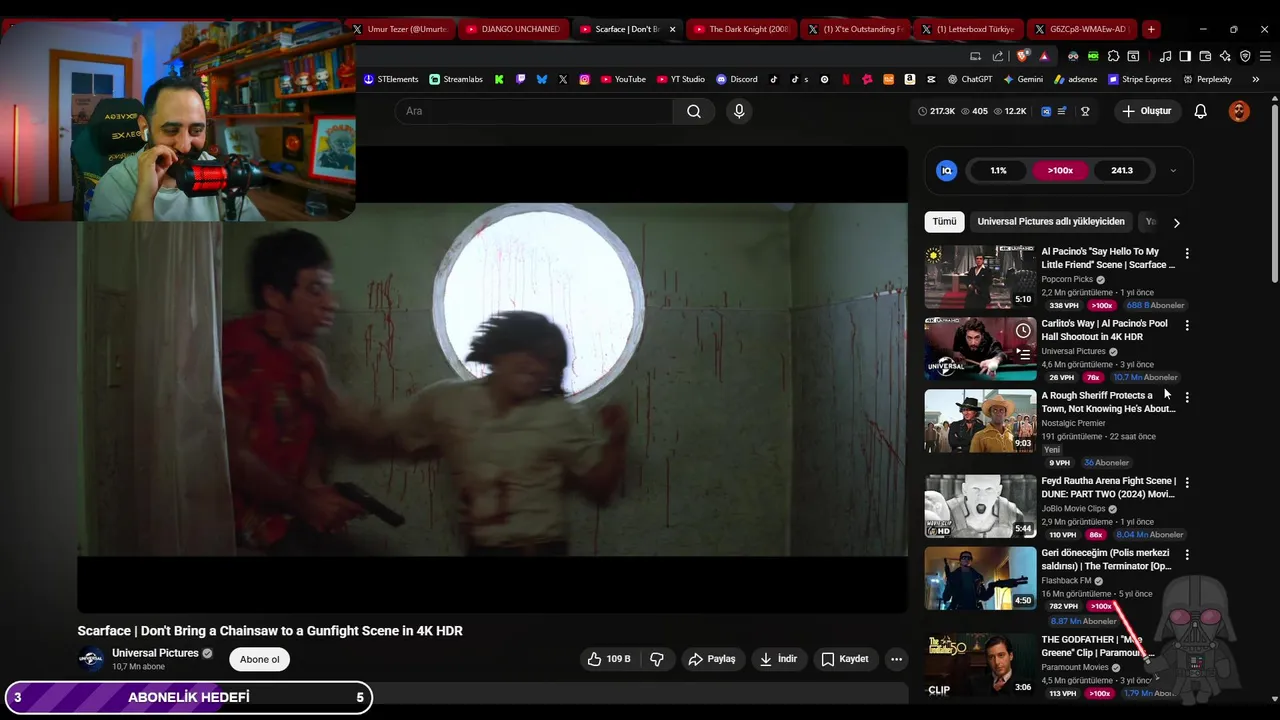The height and width of the screenshot is (720, 1280).
Task: Open the Stripe Express bookmark
Action: click(x=1139, y=79)
